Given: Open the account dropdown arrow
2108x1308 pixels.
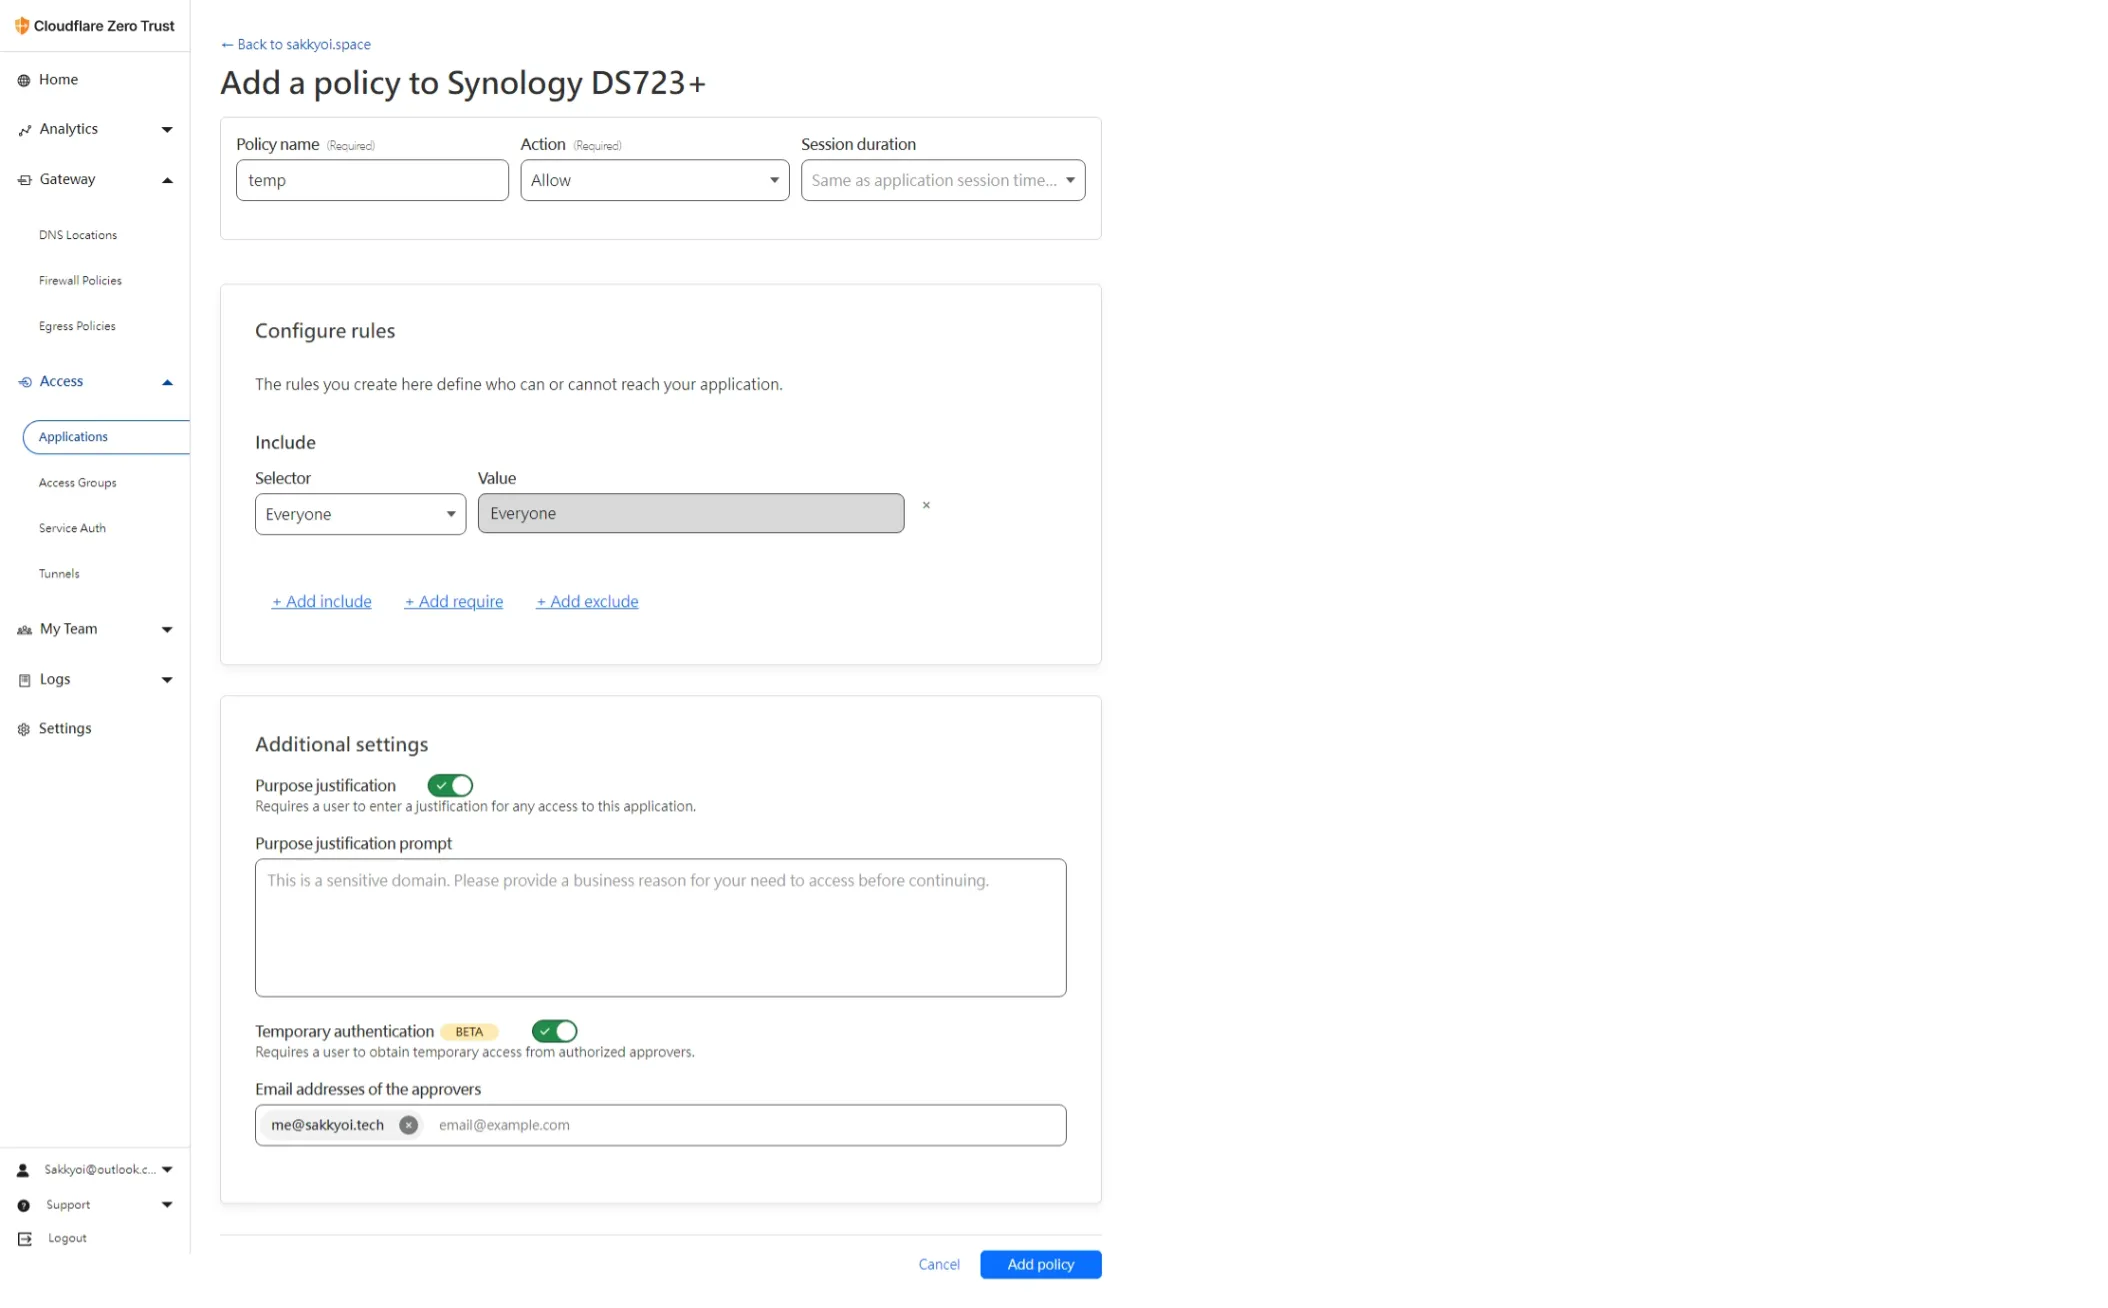Looking at the screenshot, I should tap(167, 1170).
